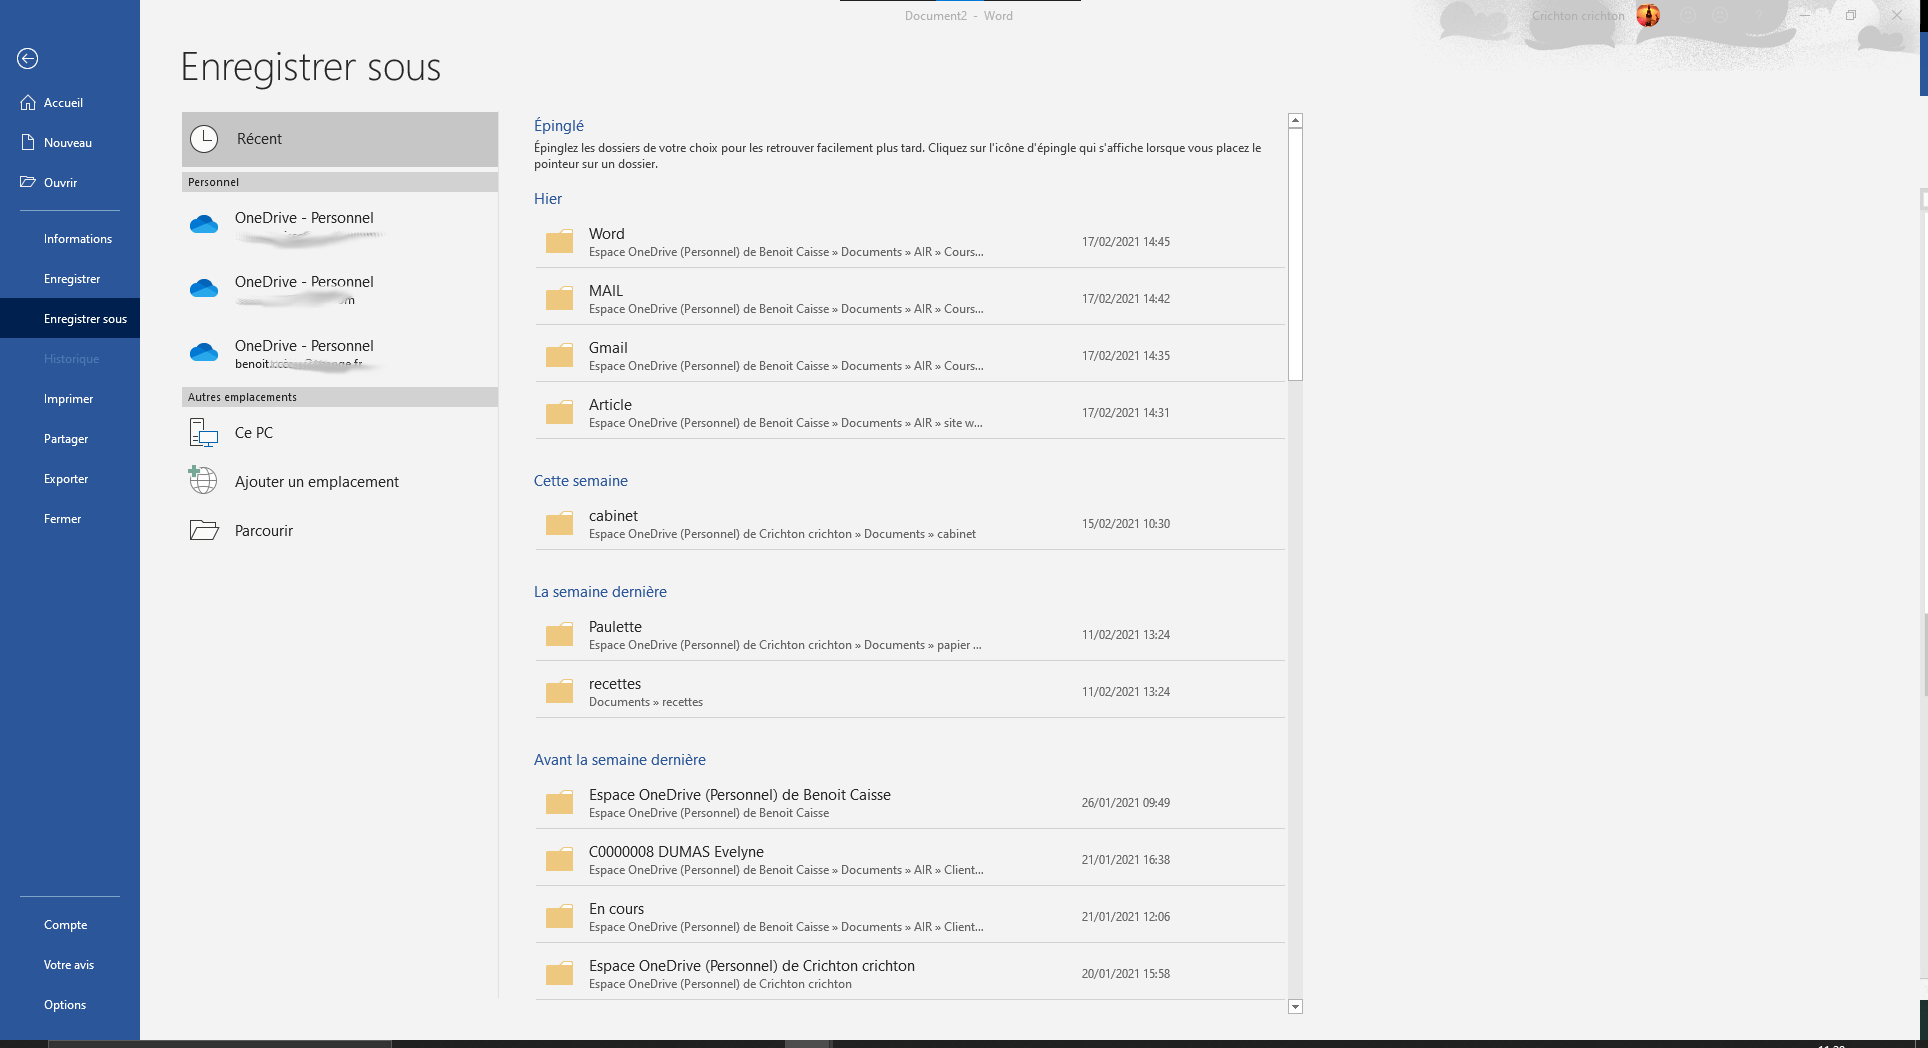This screenshot has width=1928, height=1048.
Task: Select Imprimer from the left menu
Action: click(68, 398)
